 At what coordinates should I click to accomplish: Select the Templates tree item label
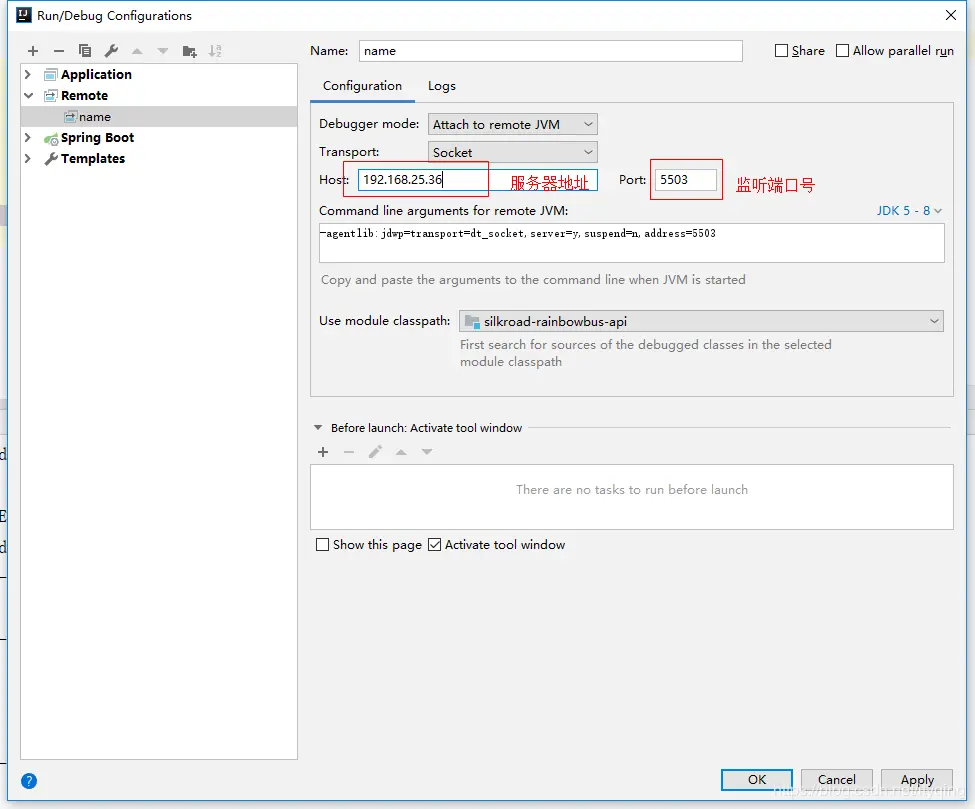pos(93,159)
